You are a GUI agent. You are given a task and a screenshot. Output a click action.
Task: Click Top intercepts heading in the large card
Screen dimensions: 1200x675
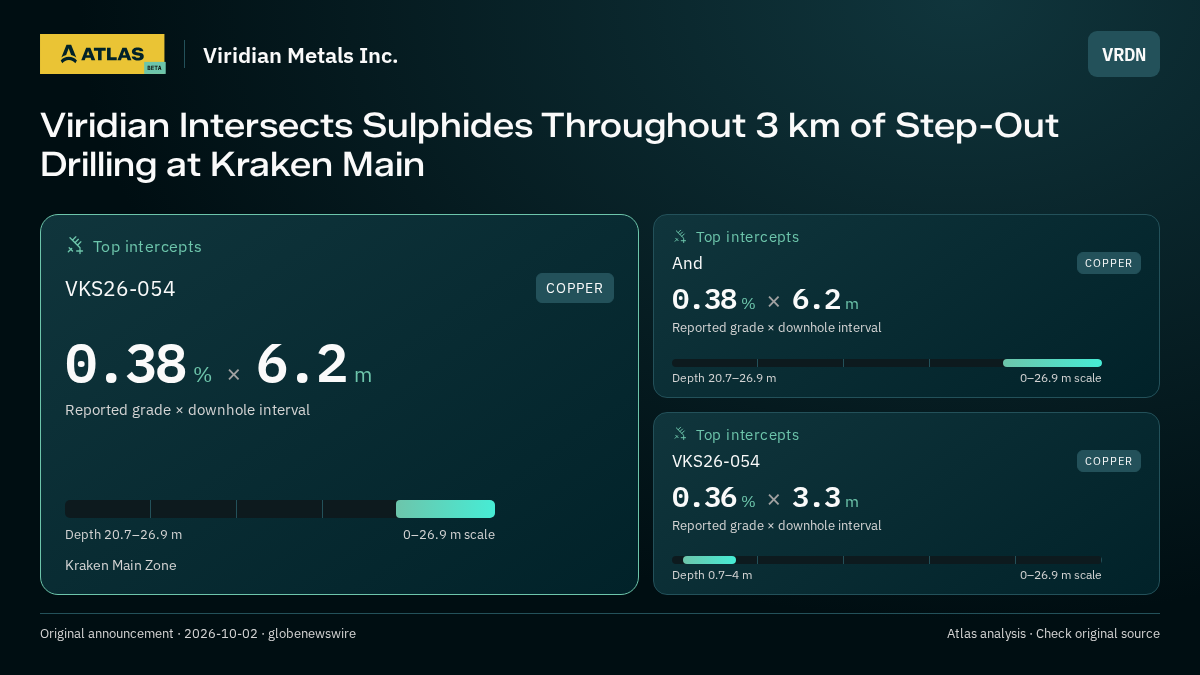147,246
